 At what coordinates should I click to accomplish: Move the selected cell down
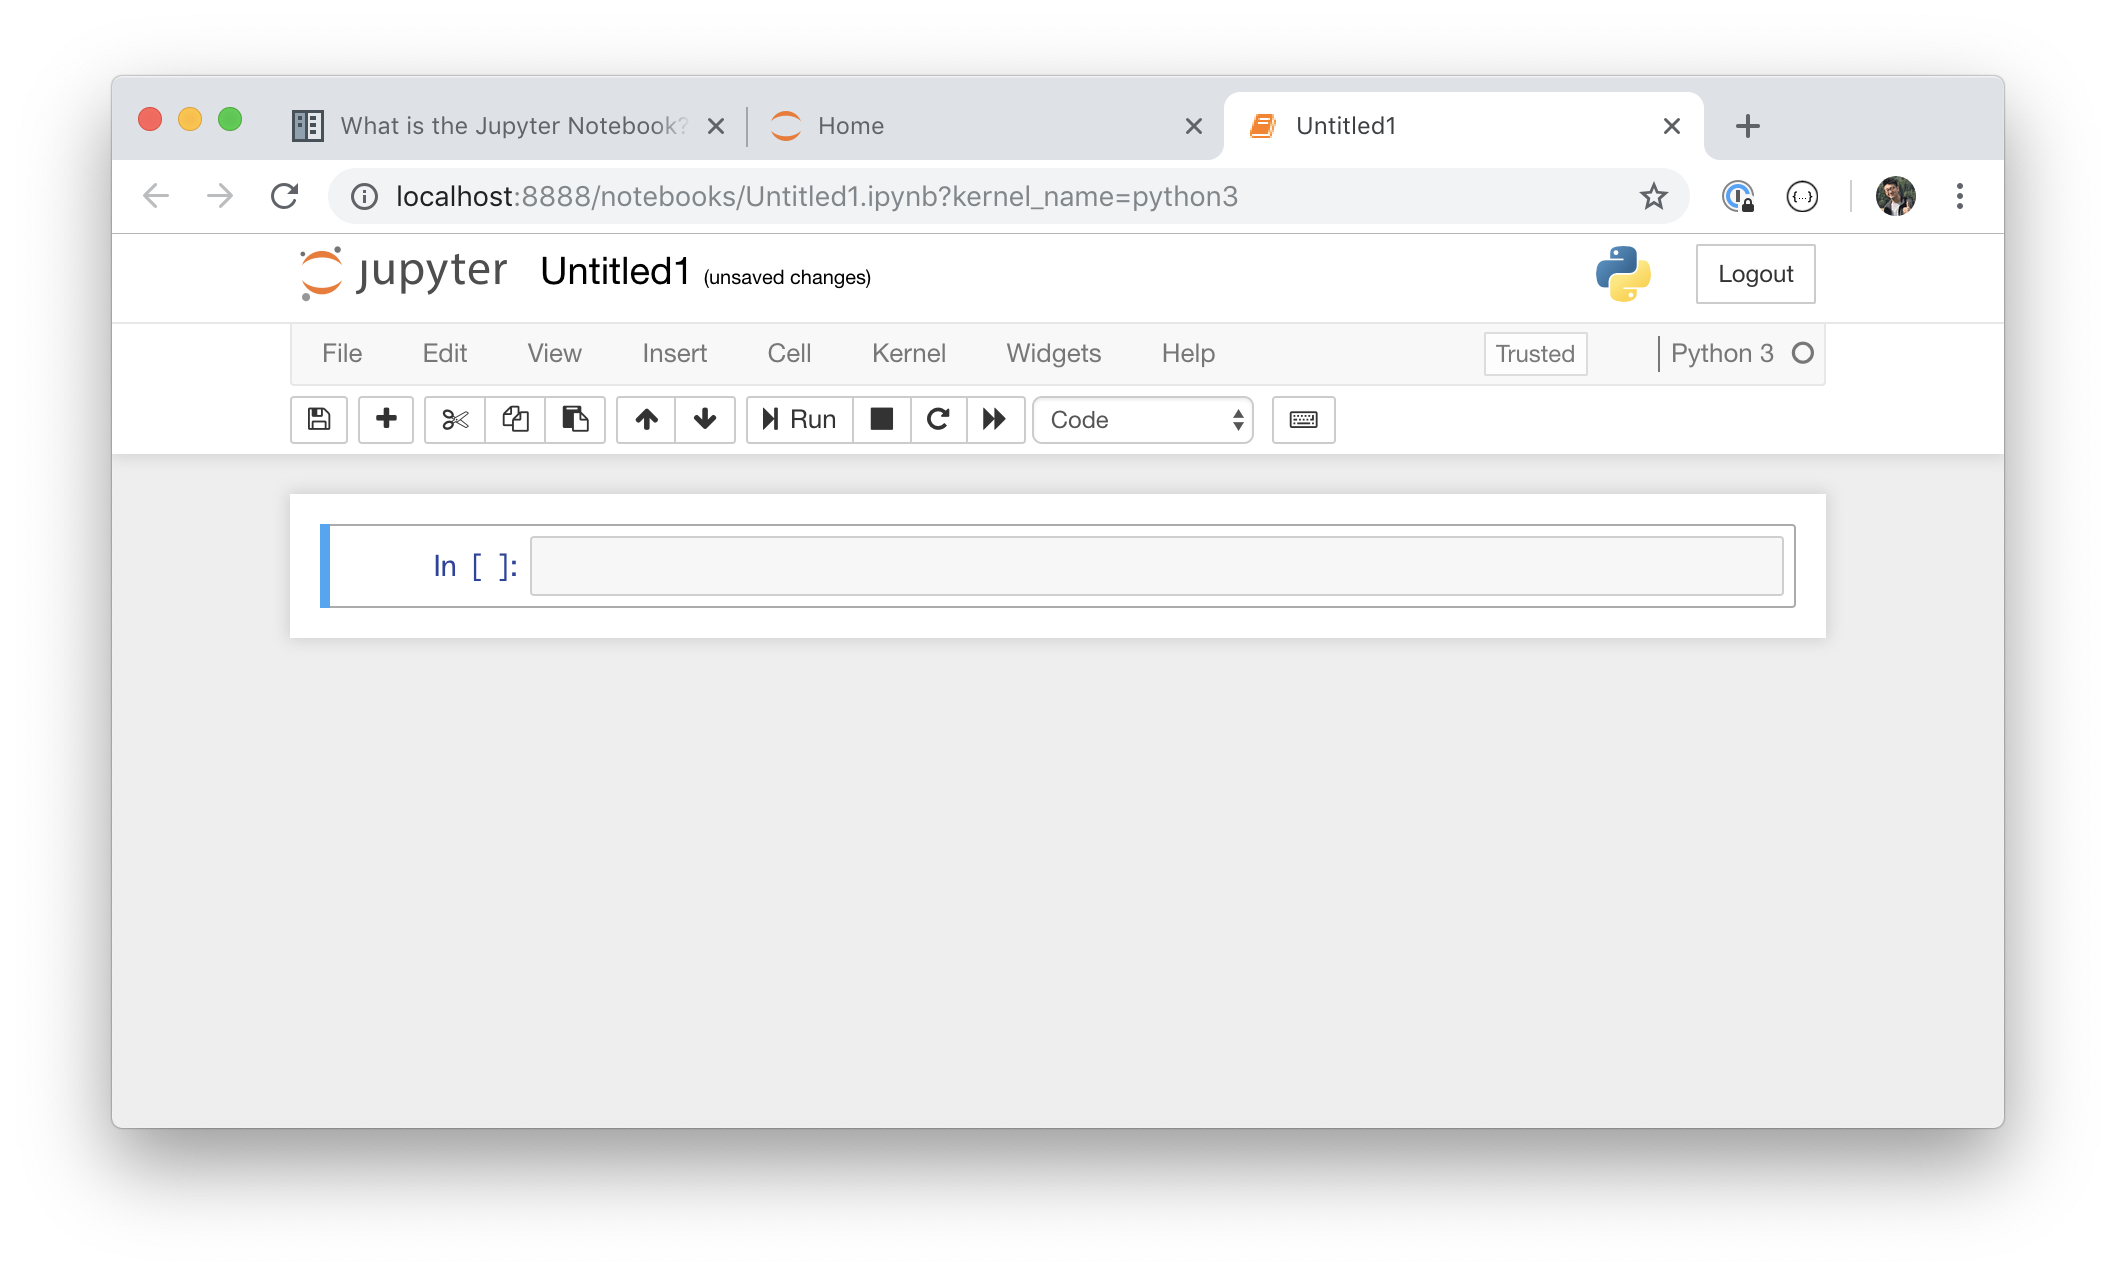pyautogui.click(x=706, y=420)
